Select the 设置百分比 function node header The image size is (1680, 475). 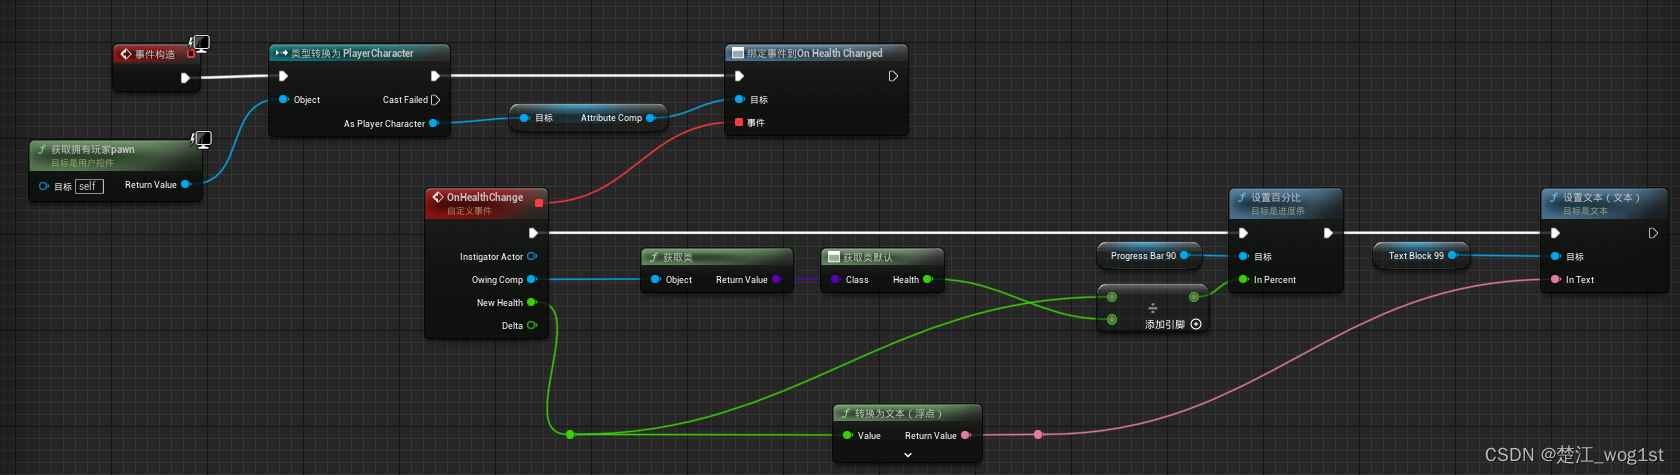[1285, 203]
